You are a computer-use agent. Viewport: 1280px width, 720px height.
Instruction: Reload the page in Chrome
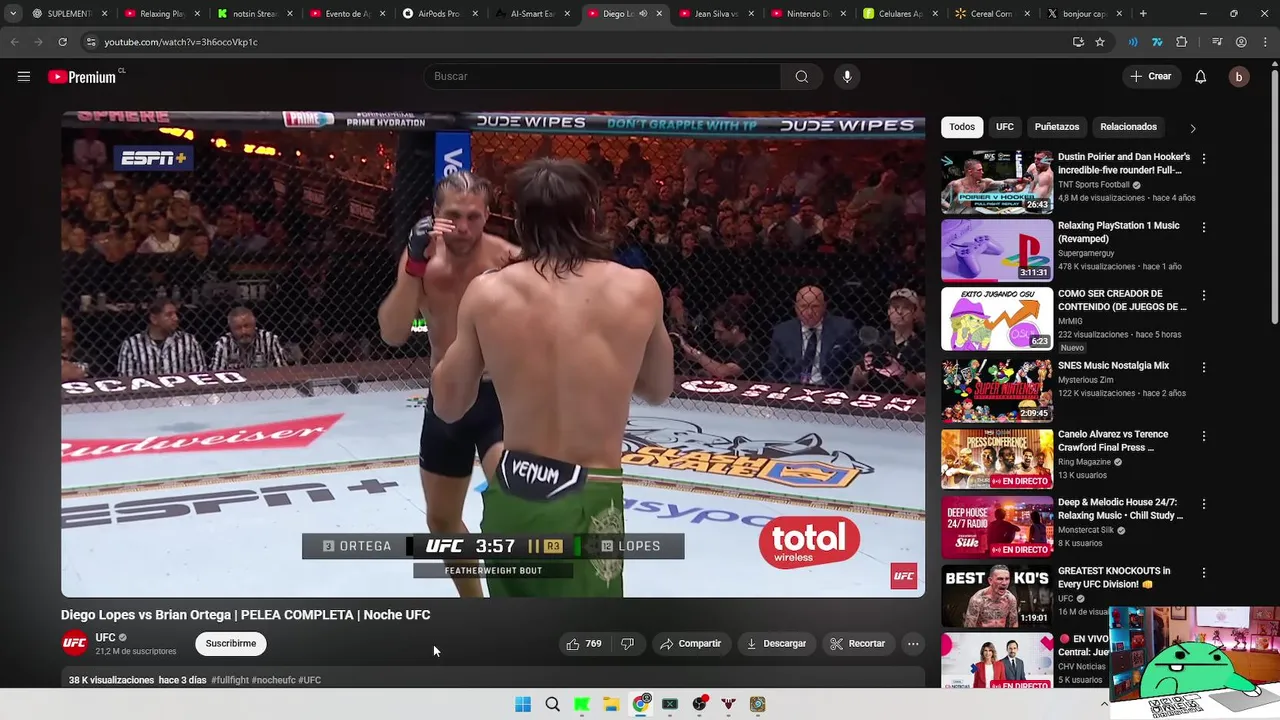[x=62, y=42]
